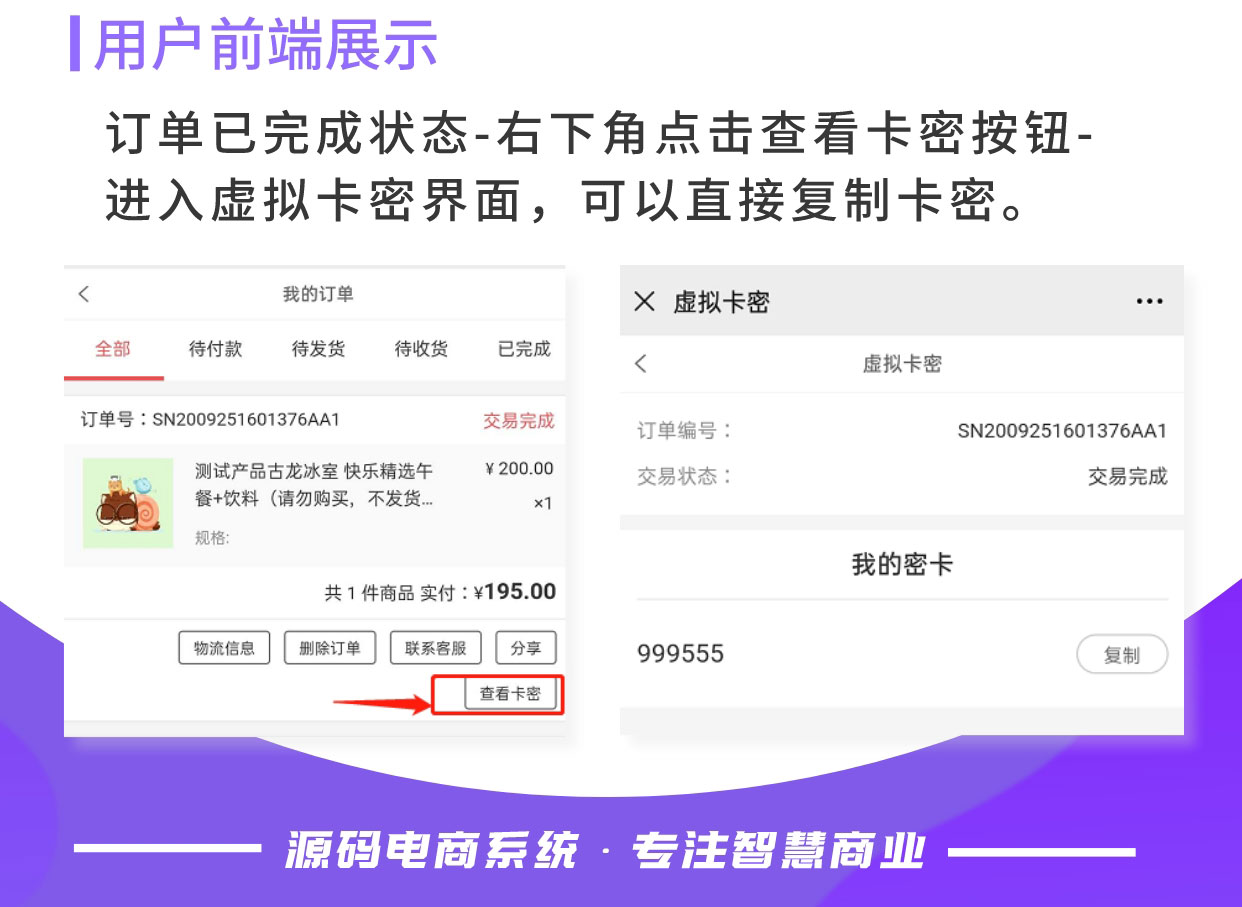The image size is (1242, 907).
Task: Open the 待收货 tab
Action: coord(419,349)
